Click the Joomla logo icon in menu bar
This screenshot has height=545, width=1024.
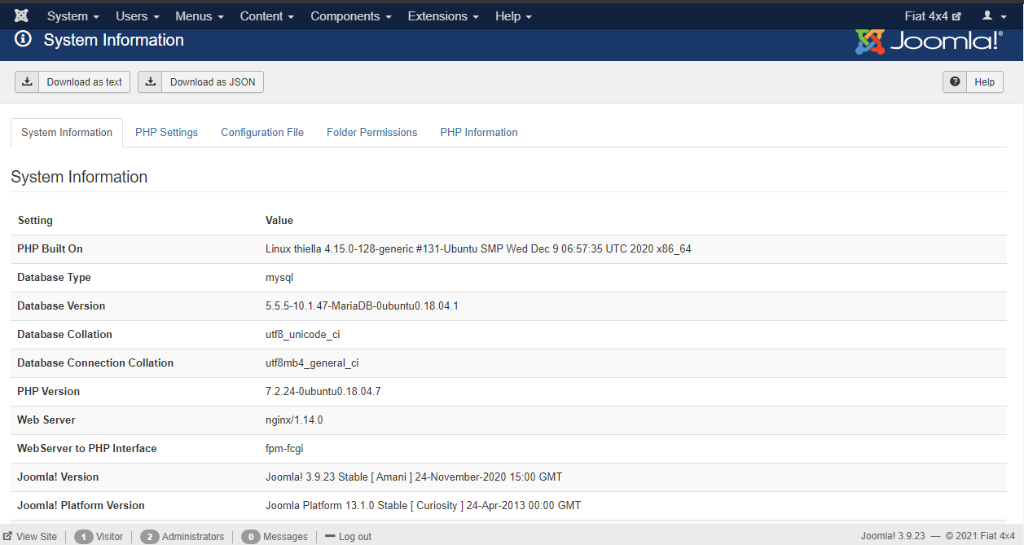(22, 16)
